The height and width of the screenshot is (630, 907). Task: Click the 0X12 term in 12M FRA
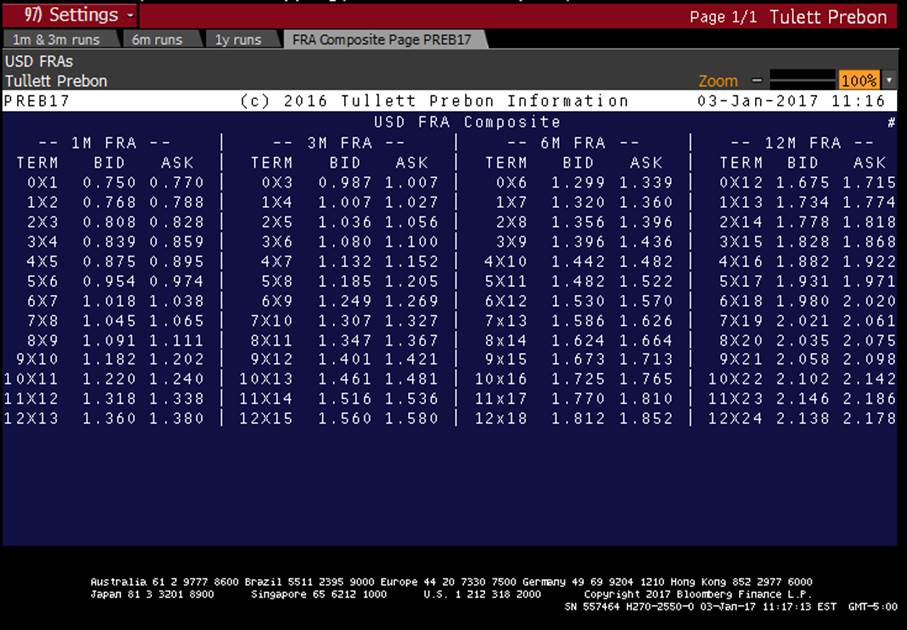[740, 183]
